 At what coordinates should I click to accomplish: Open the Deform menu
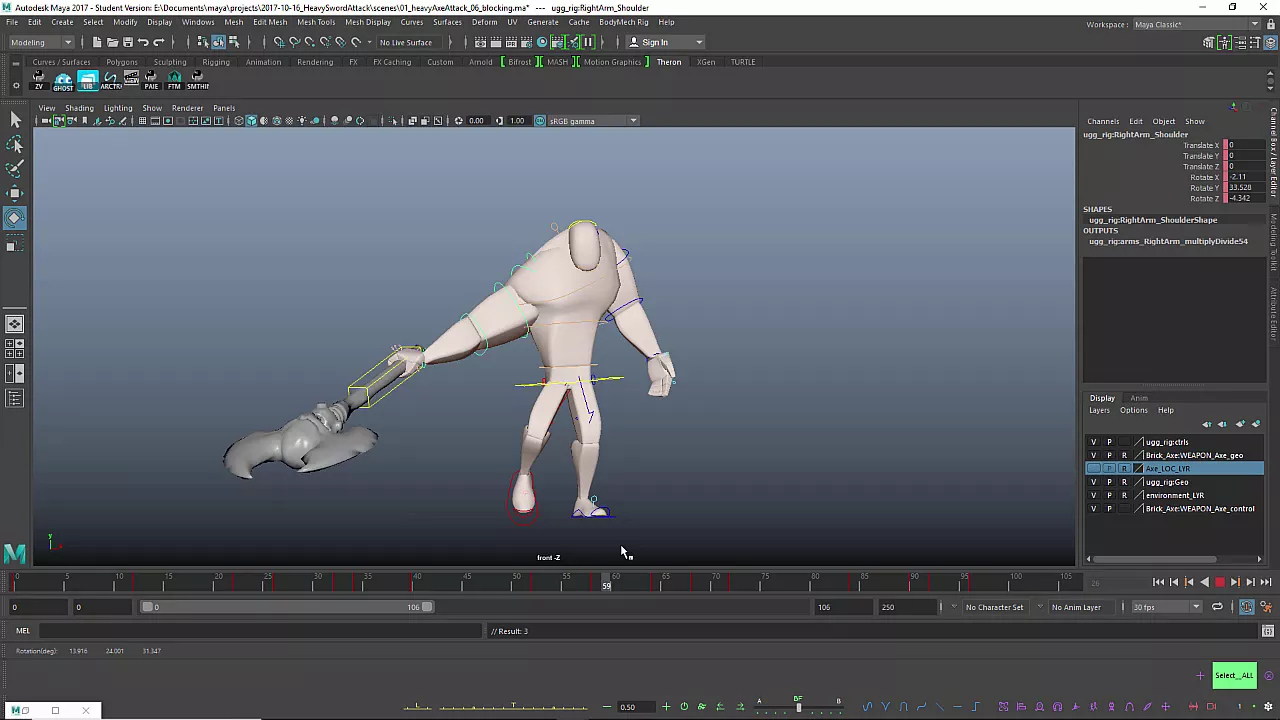(484, 22)
